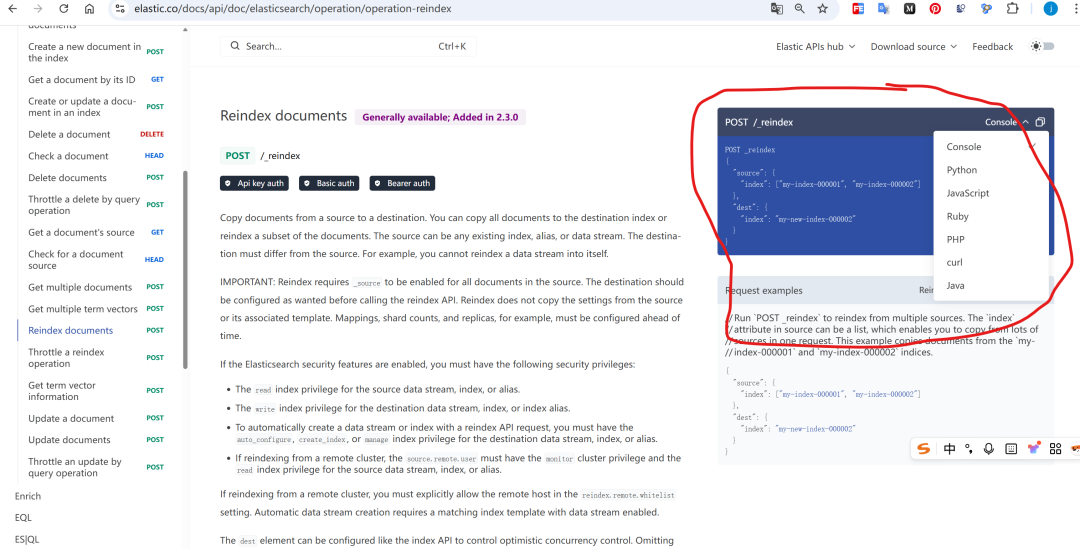Viewport: 1080px width, 549px height.
Task: Focus the docs Search field
Action: [x=348, y=46]
